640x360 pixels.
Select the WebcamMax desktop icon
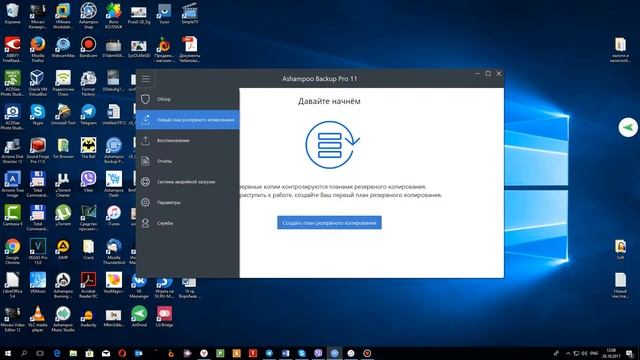pyautogui.click(x=63, y=48)
